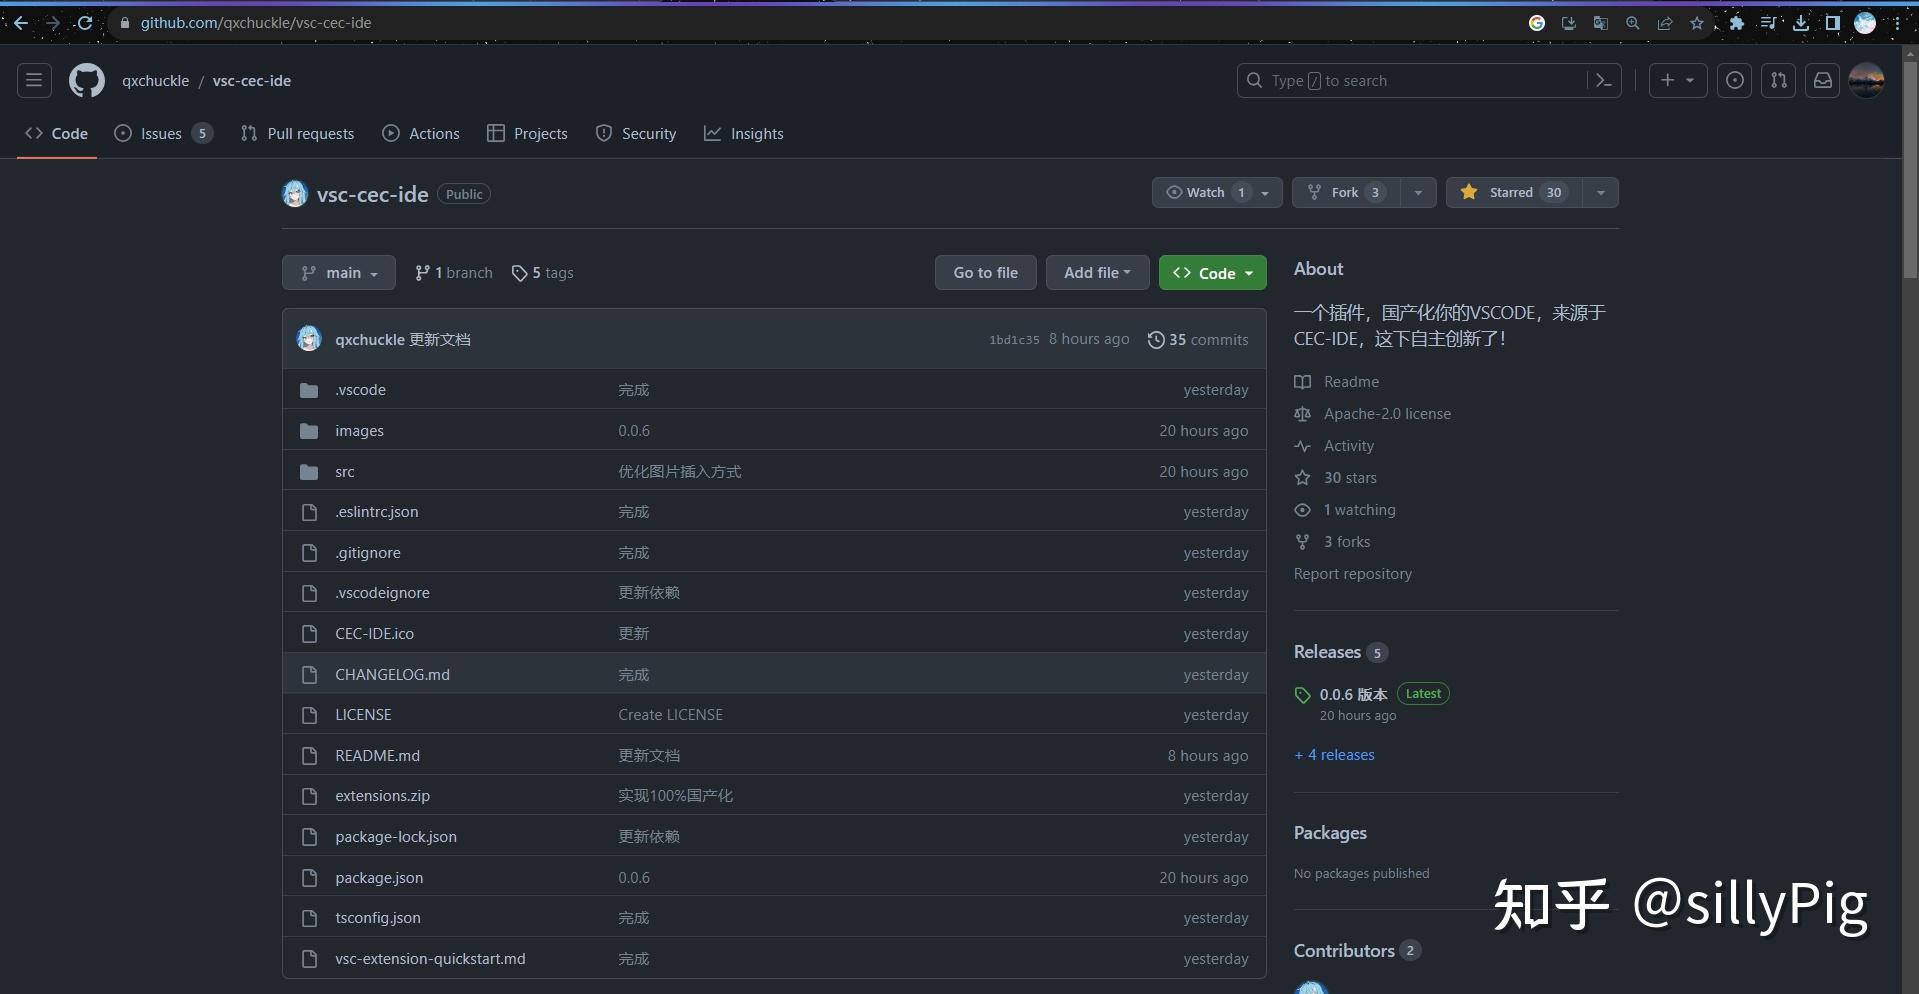This screenshot has width=1919, height=994.
Task: Open your profile avatar in the header
Action: (1866, 80)
